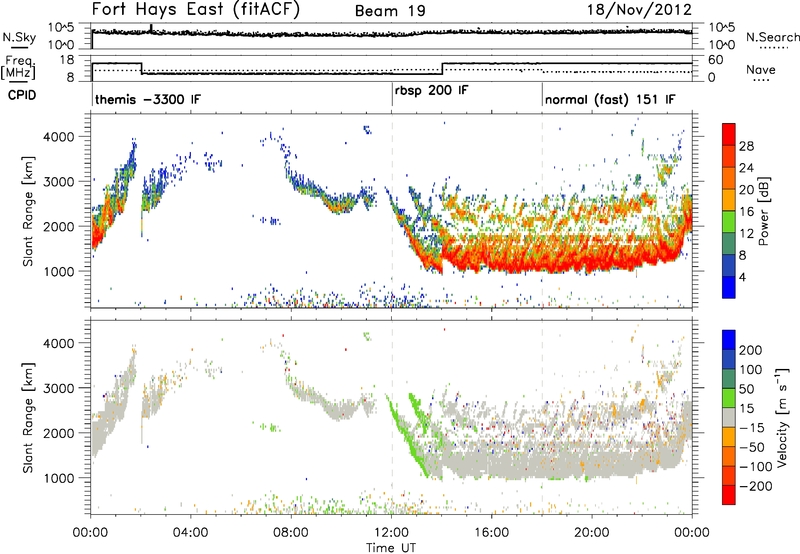Viewport: 800px width, 554px height.
Task: Click the 'Time UT' axis label
Action: coord(391,547)
